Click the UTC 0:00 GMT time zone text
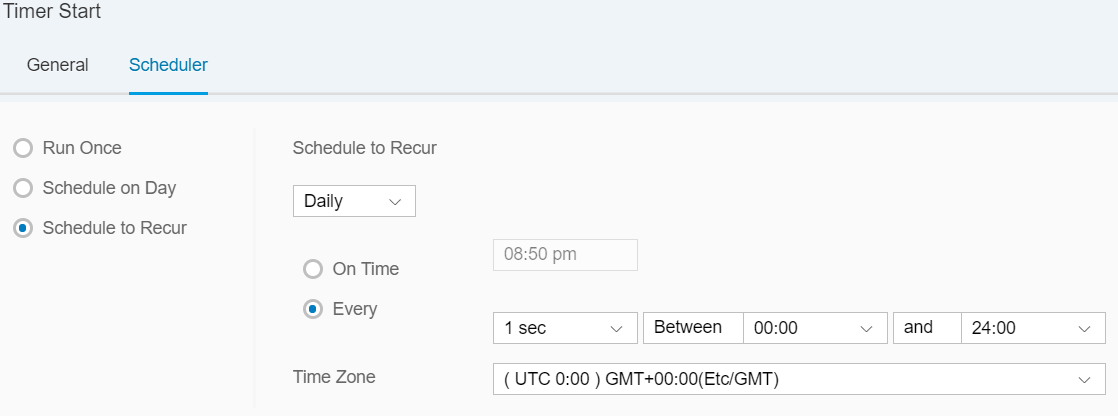The height and width of the screenshot is (416, 1118). coord(641,379)
